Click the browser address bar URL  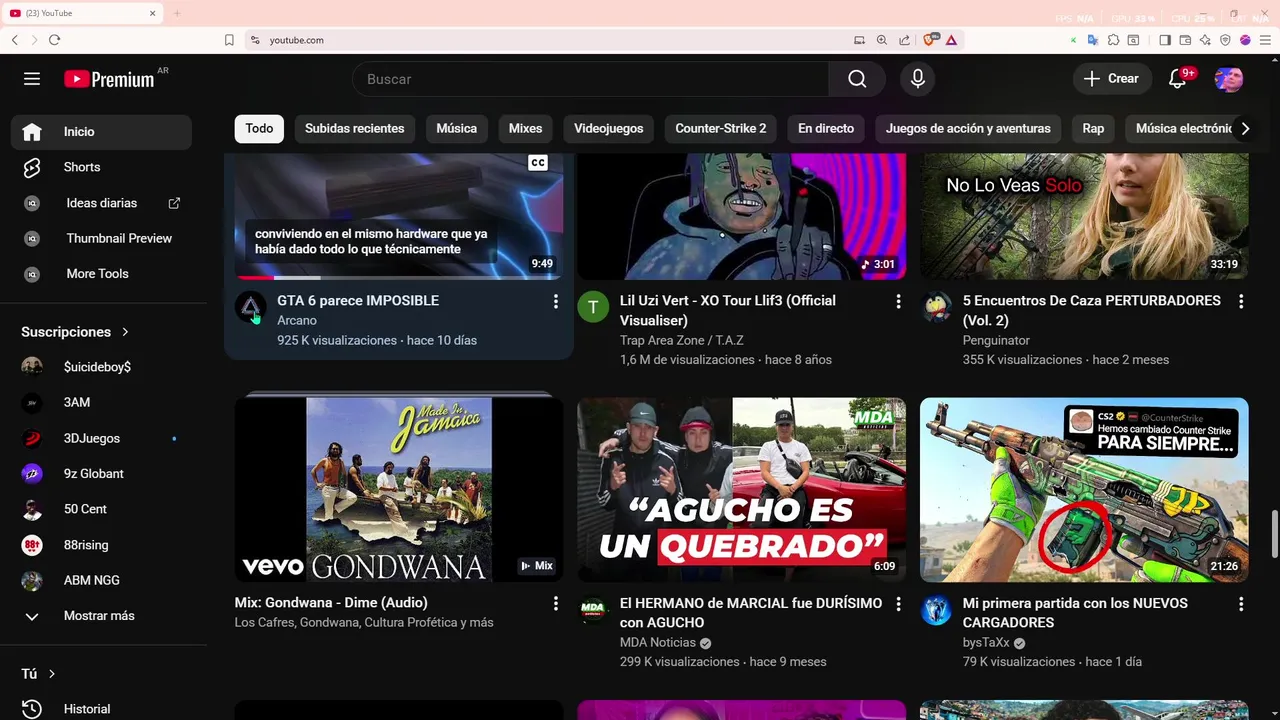(297, 40)
